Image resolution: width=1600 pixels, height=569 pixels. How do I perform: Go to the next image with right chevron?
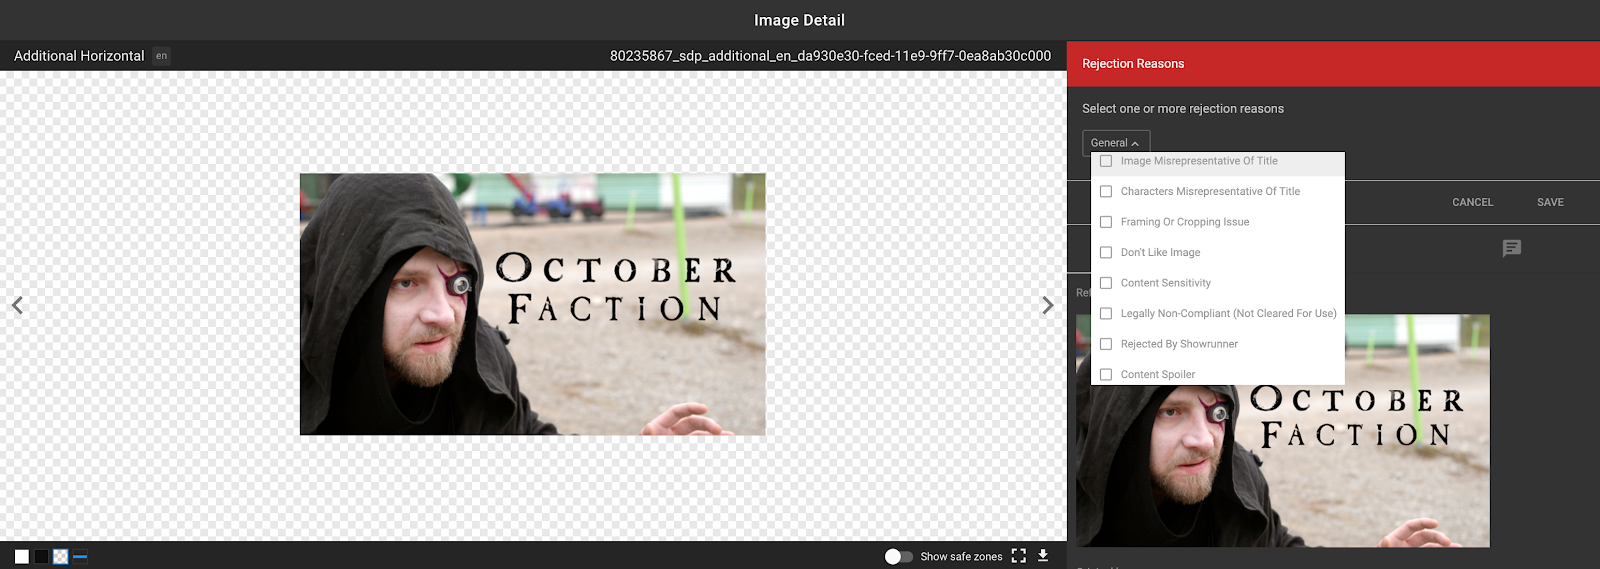pyautogui.click(x=1047, y=305)
